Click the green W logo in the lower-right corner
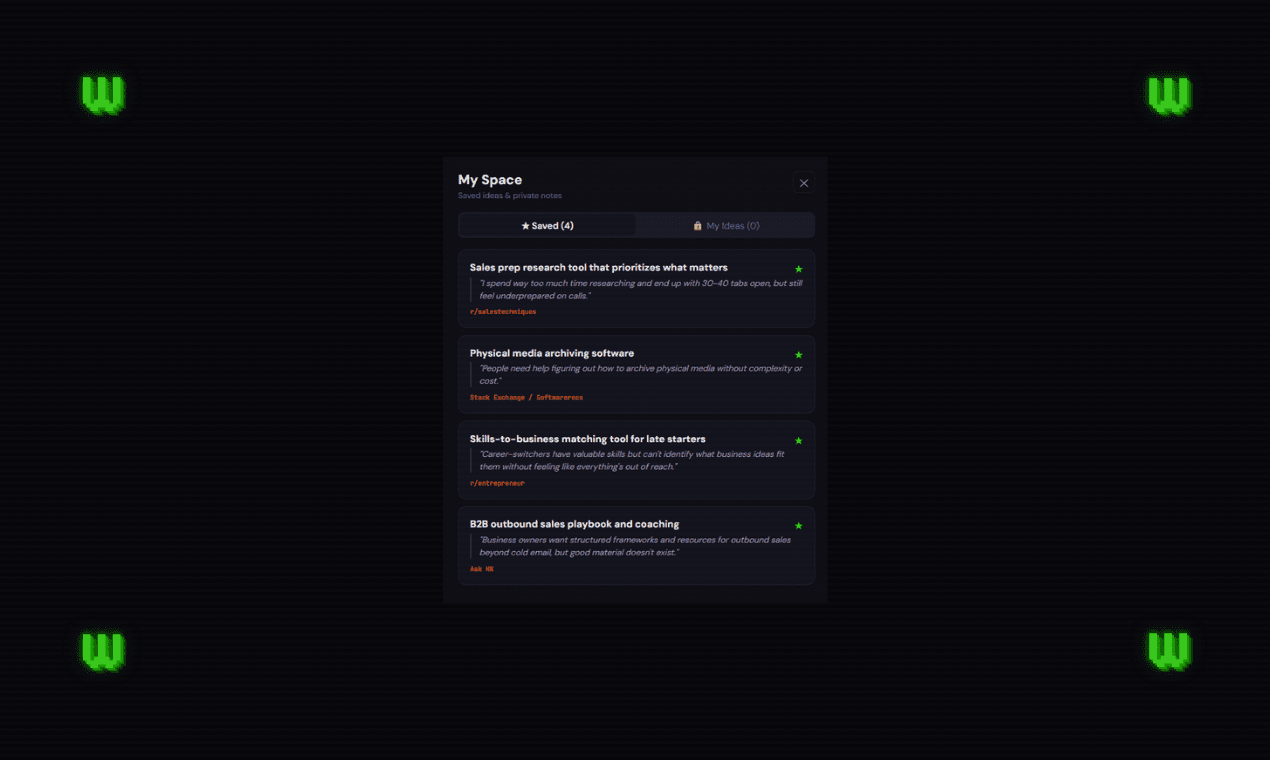Viewport: 1270px width, 760px height. pyautogui.click(x=1168, y=650)
